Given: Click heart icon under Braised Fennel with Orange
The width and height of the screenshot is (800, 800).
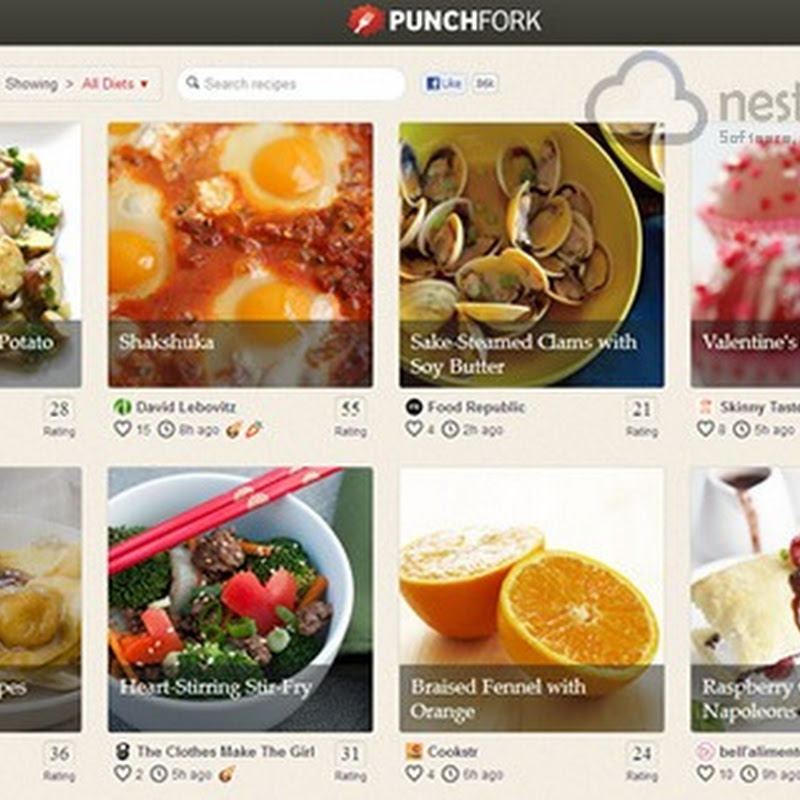Looking at the screenshot, I should (x=414, y=773).
